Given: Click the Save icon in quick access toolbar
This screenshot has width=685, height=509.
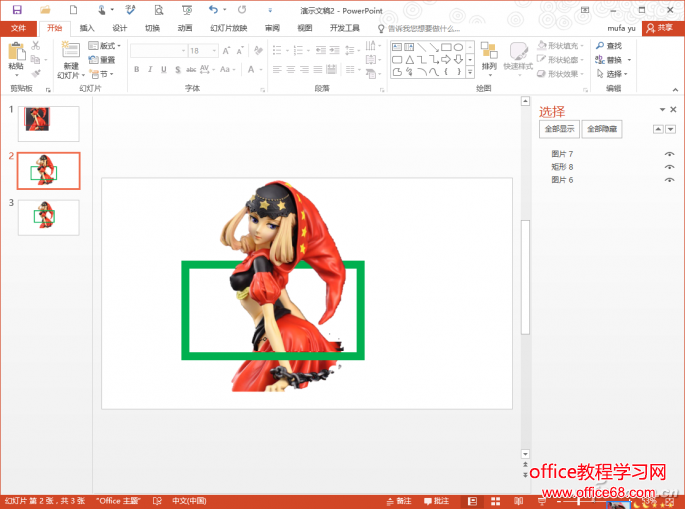Looking at the screenshot, I should [x=16, y=9].
